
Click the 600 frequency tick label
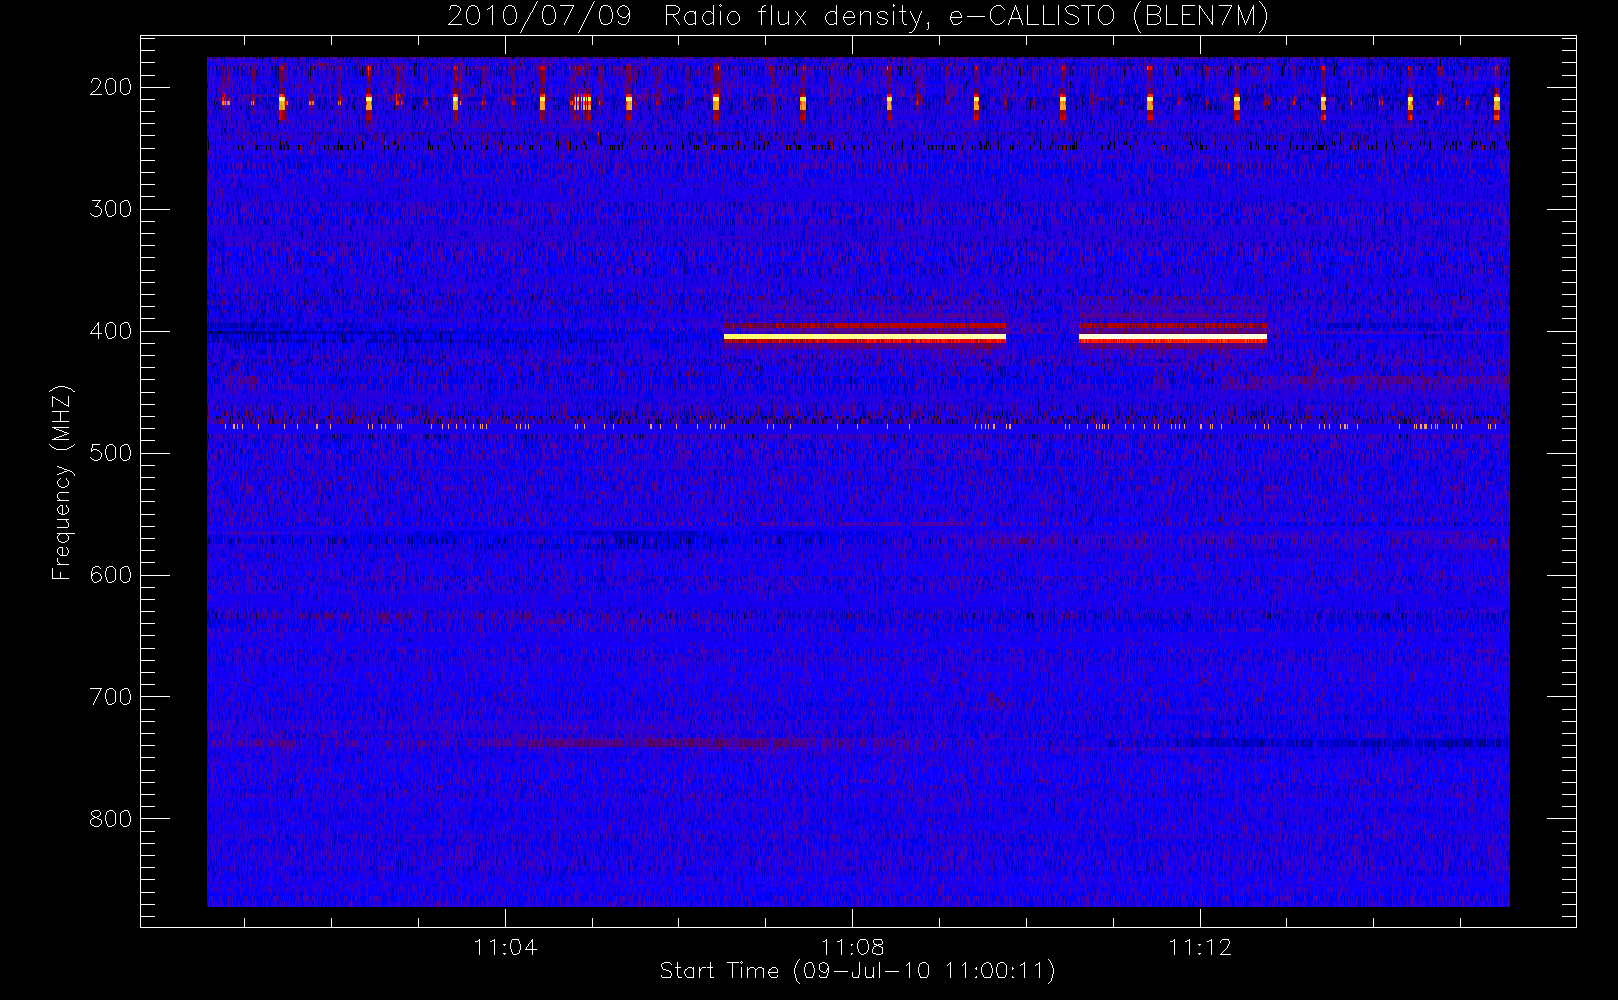pyautogui.click(x=111, y=575)
